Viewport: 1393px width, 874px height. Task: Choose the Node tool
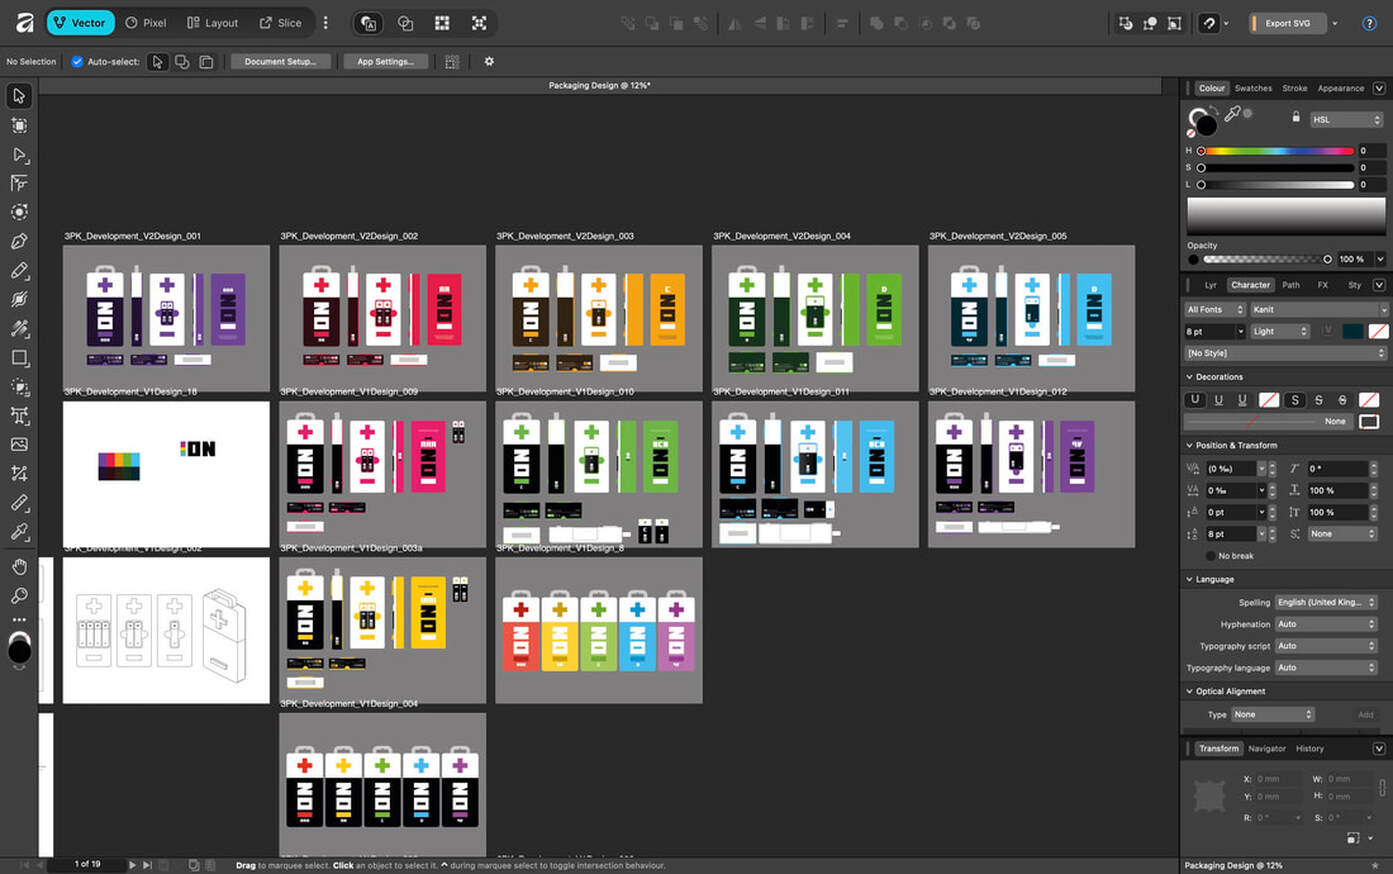coord(19,155)
